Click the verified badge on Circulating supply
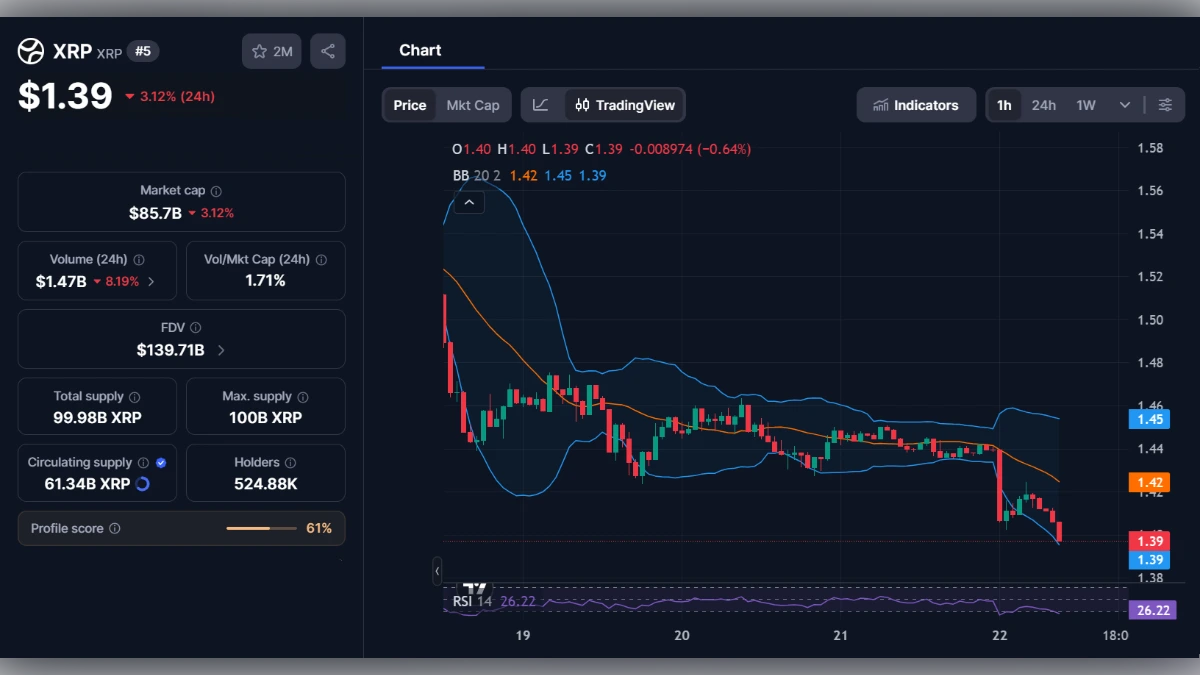 [x=160, y=462]
